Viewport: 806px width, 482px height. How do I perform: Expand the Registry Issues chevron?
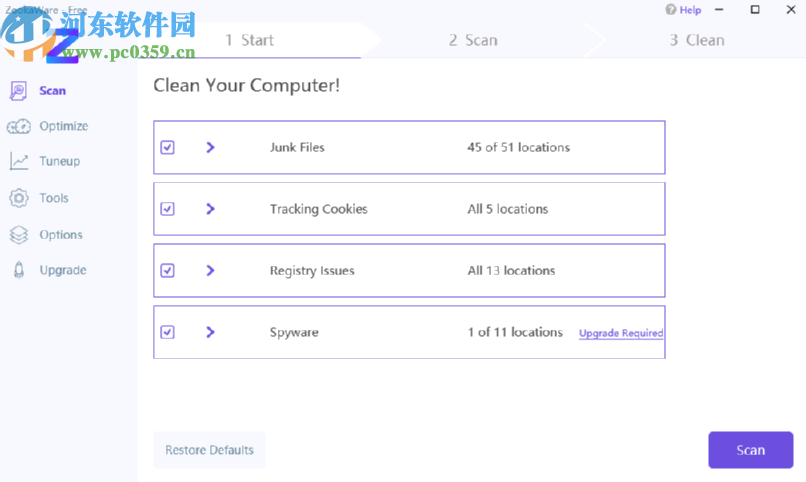click(x=210, y=271)
